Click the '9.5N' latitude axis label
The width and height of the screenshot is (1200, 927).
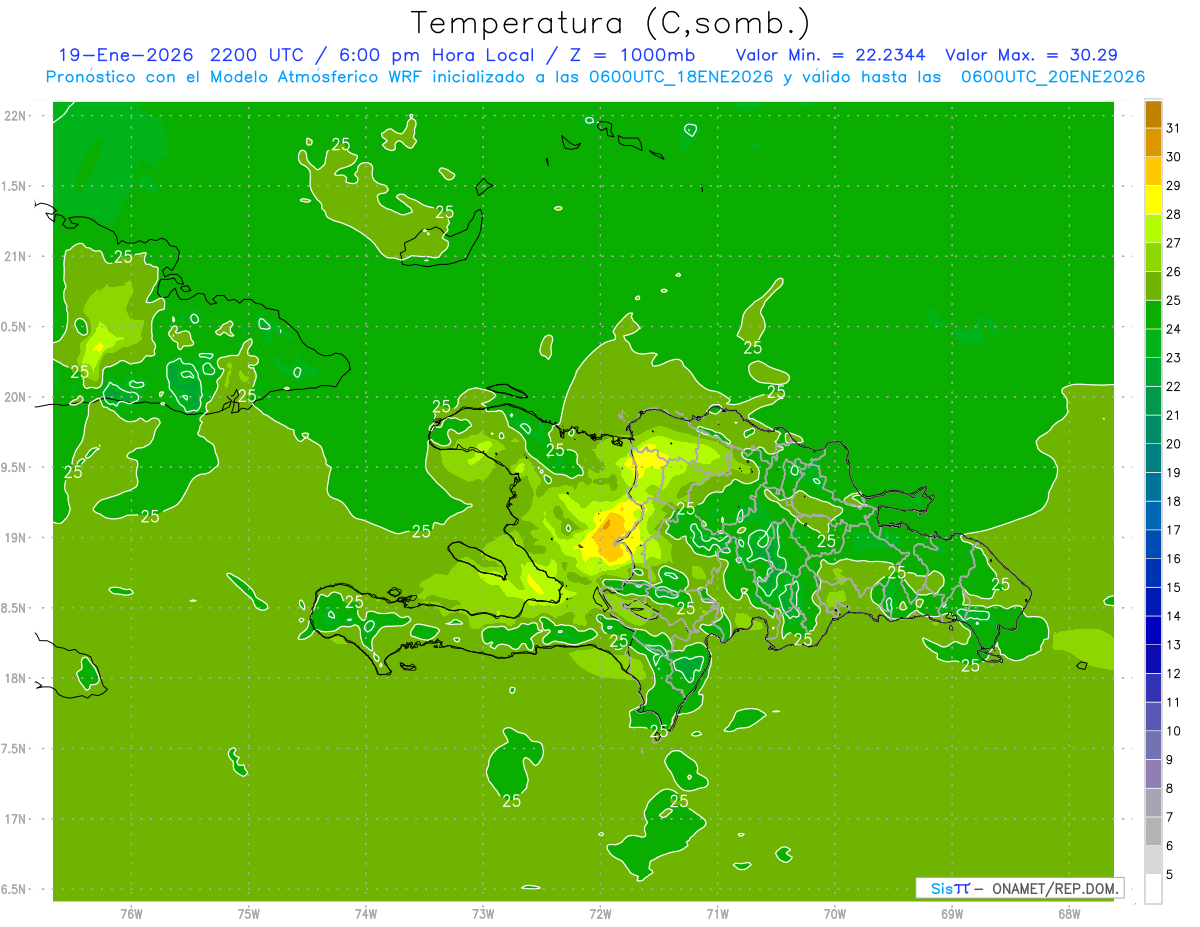[x=15, y=468]
